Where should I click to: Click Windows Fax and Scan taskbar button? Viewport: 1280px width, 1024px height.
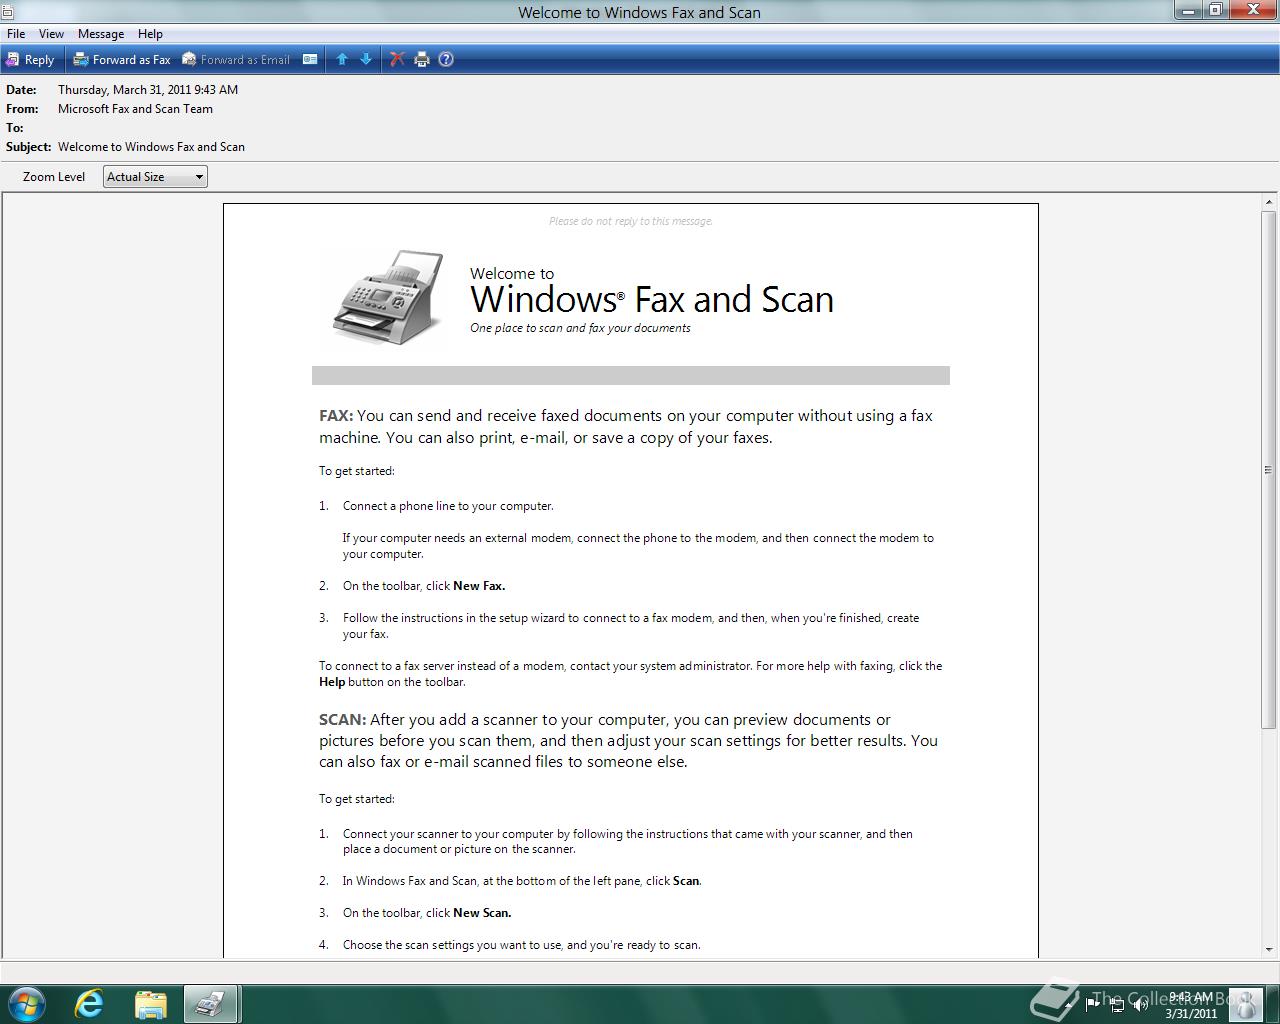pos(210,1004)
